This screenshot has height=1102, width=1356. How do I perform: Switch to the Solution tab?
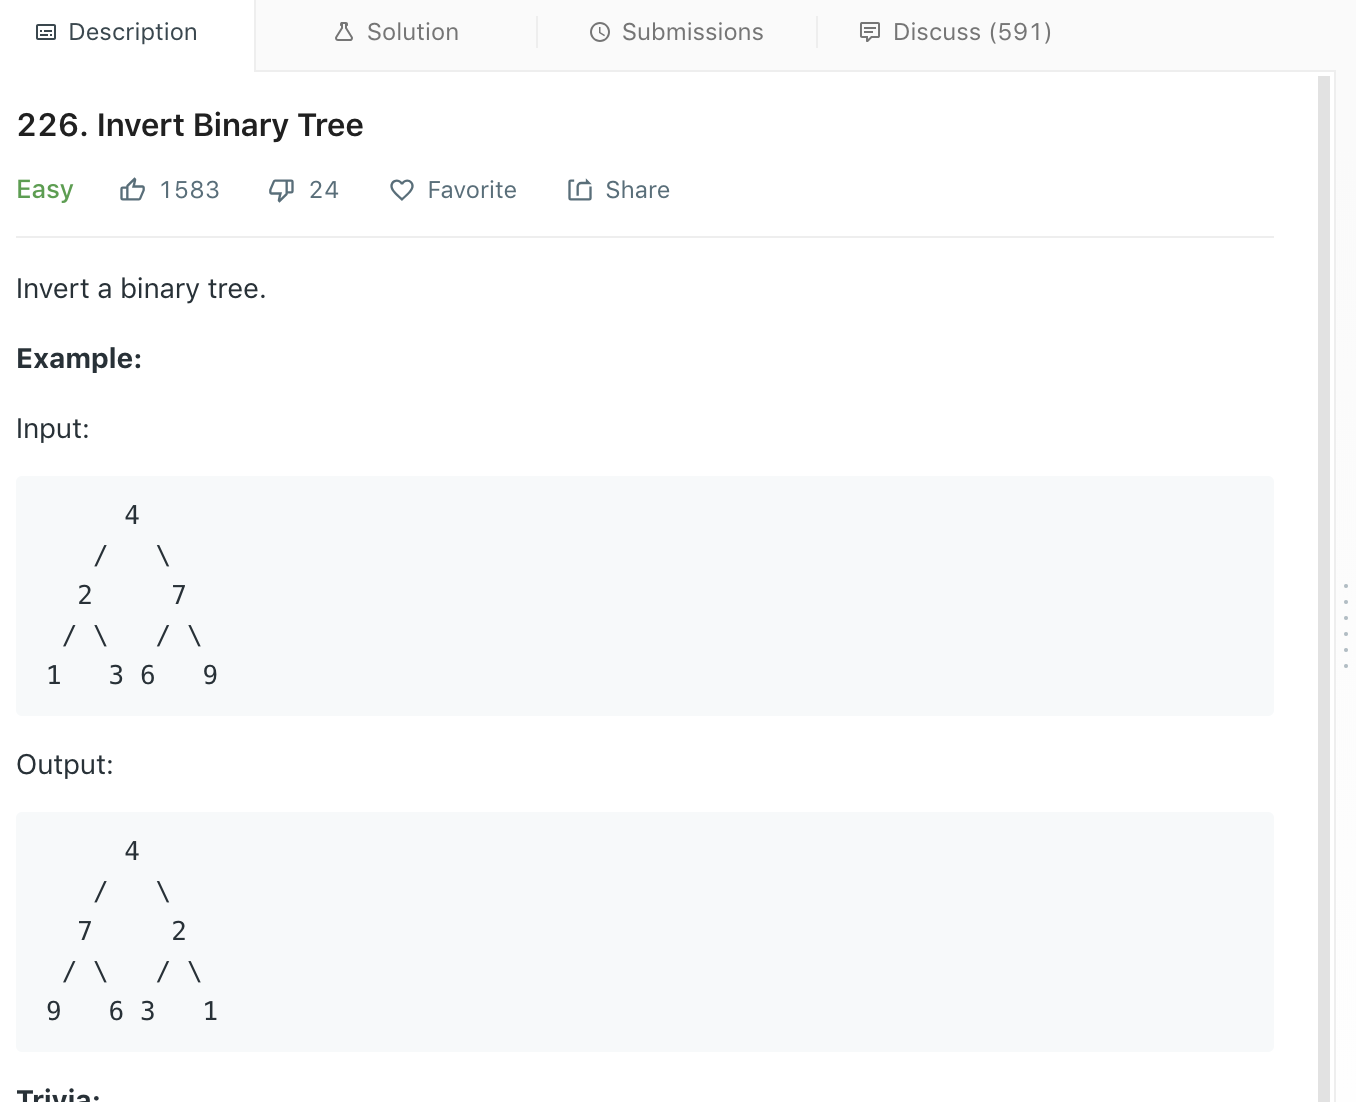pos(396,32)
